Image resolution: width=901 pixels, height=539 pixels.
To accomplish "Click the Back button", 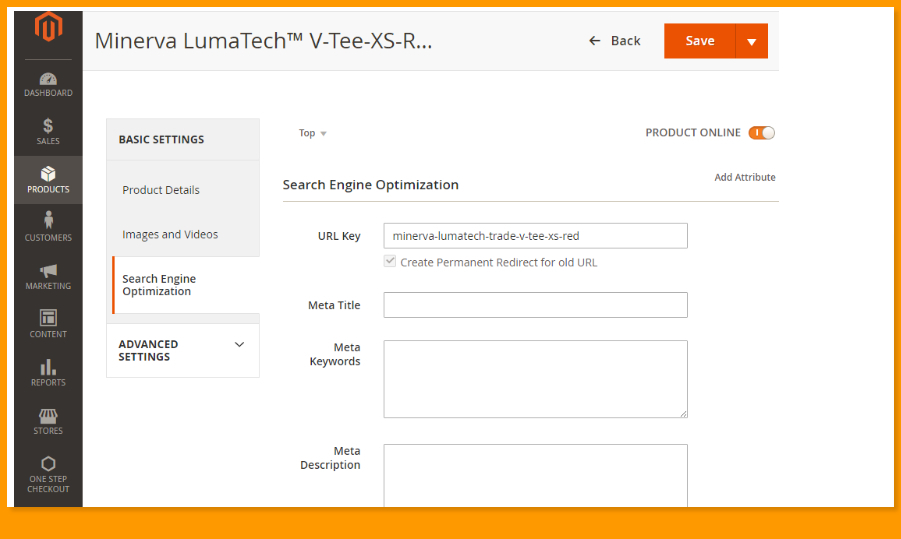I will pyautogui.click(x=615, y=41).
